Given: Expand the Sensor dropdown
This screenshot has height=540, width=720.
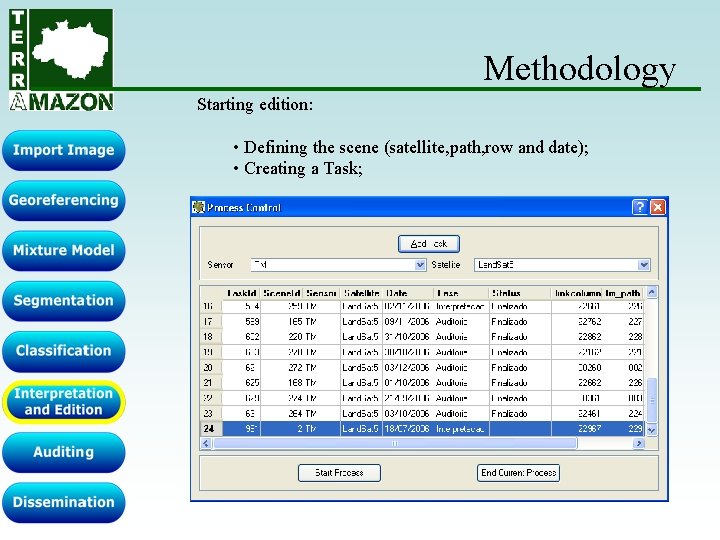Looking at the screenshot, I should 420,265.
